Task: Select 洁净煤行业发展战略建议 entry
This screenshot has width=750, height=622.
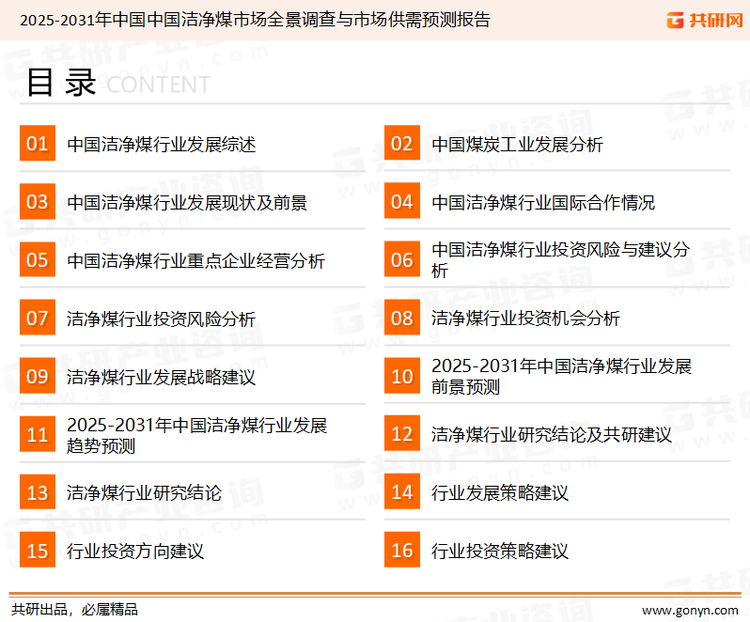Action: point(161,377)
